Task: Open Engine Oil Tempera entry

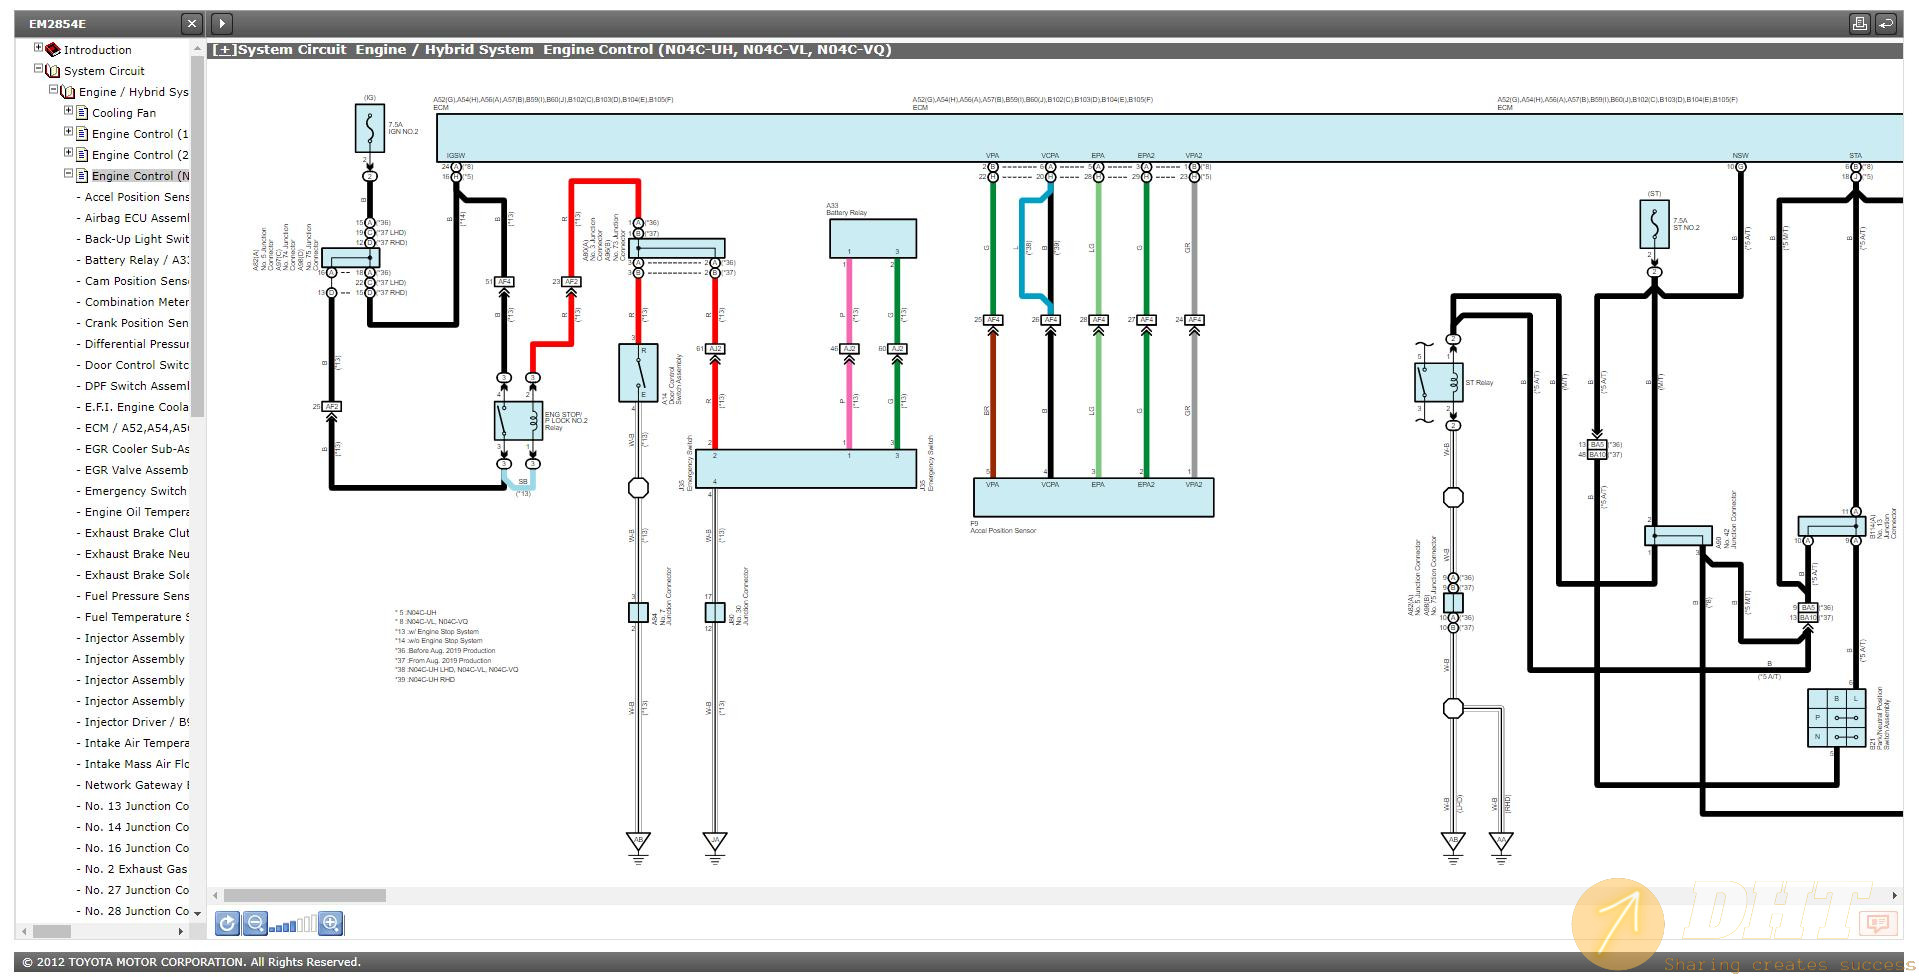Action: point(137,512)
